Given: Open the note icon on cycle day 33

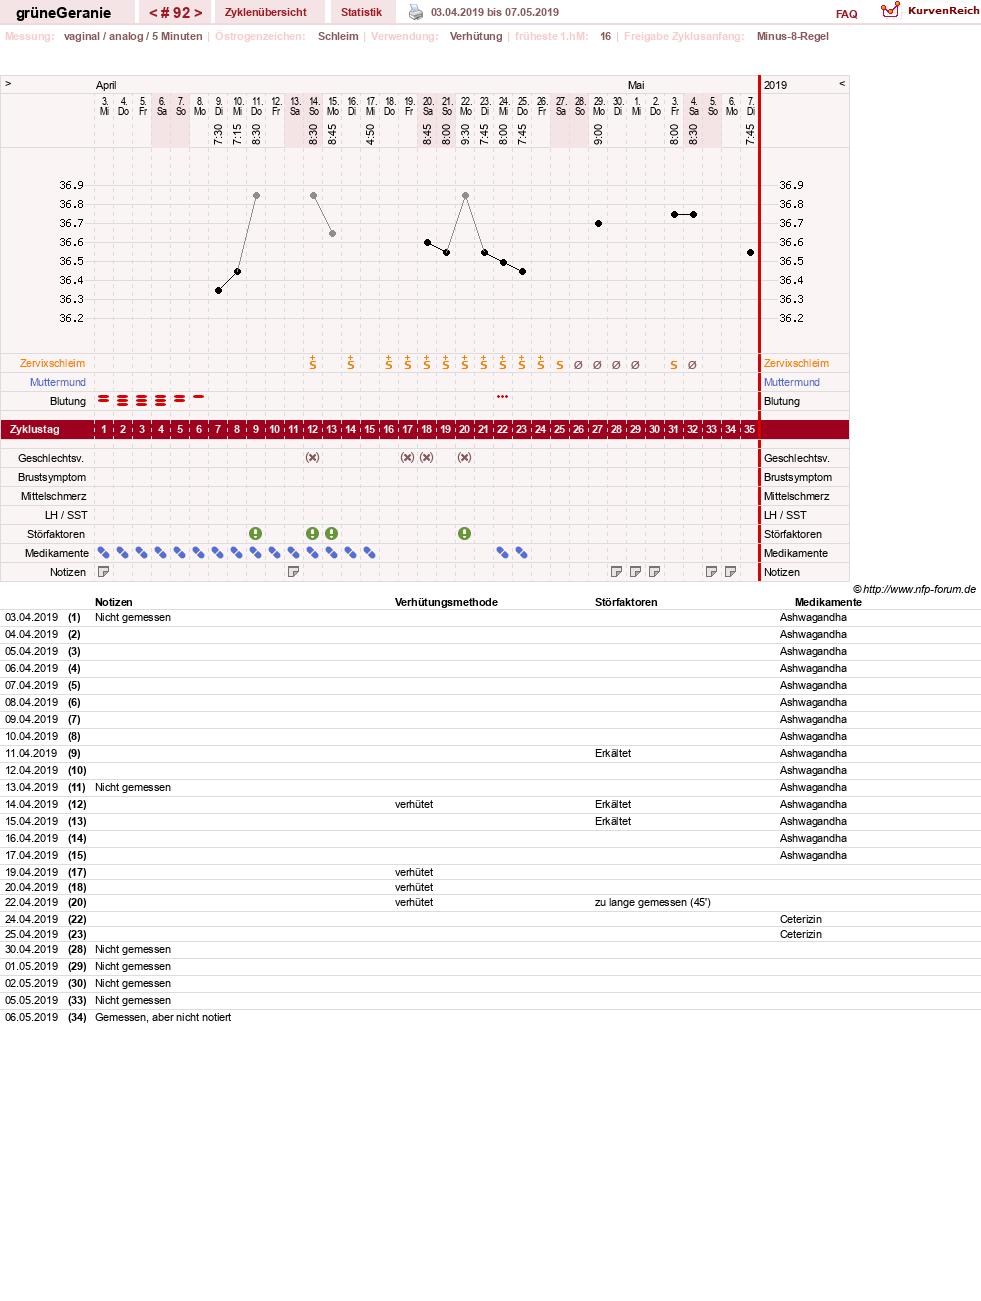Looking at the screenshot, I should 712,572.
